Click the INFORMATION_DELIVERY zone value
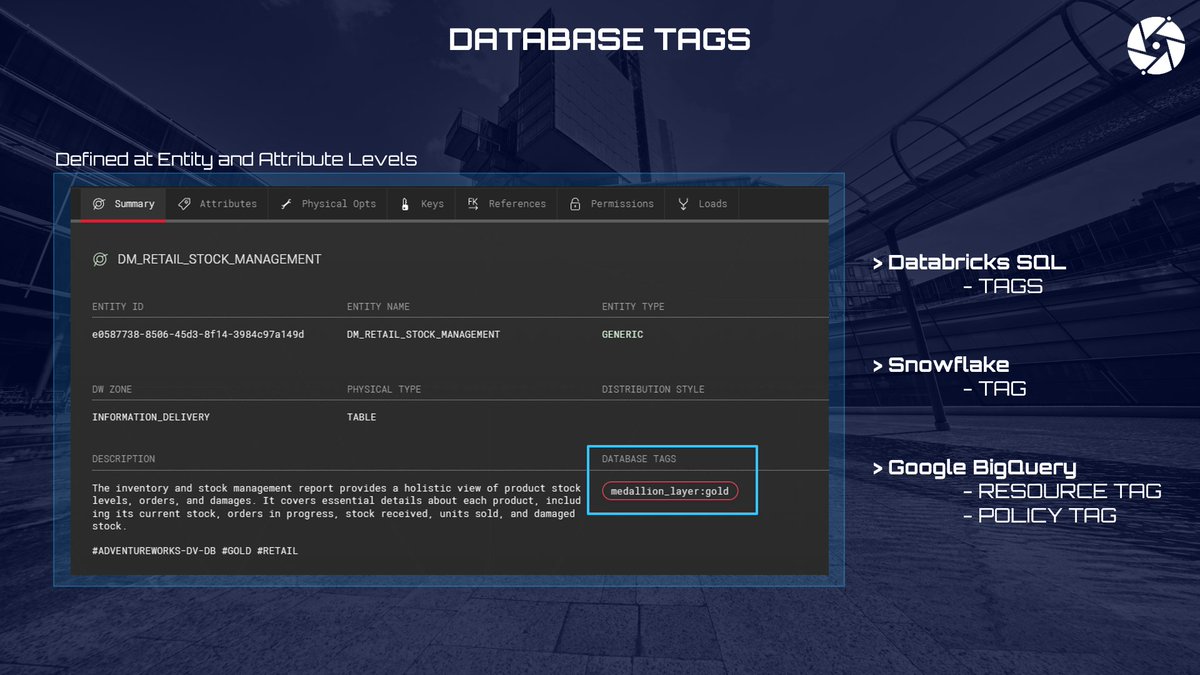This screenshot has height=675, width=1200. click(x=151, y=417)
